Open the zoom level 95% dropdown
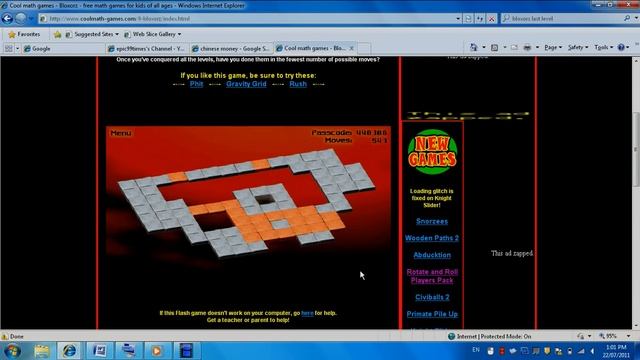Image resolution: width=640 pixels, height=360 pixels. pyautogui.click(x=629, y=336)
